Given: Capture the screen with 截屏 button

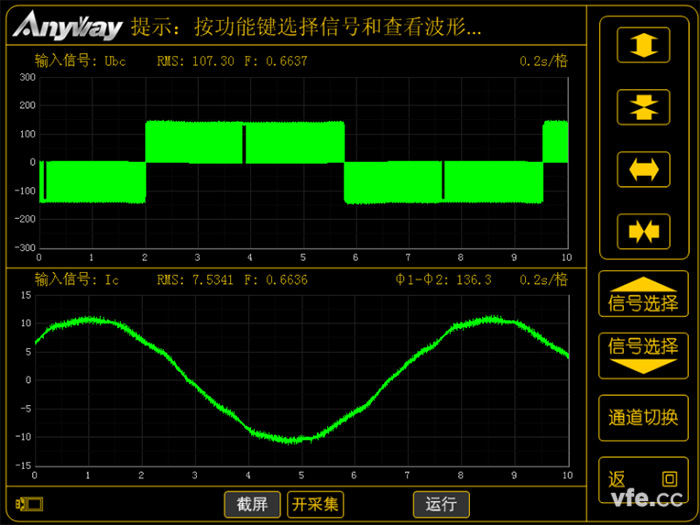Looking at the screenshot, I should [251, 504].
